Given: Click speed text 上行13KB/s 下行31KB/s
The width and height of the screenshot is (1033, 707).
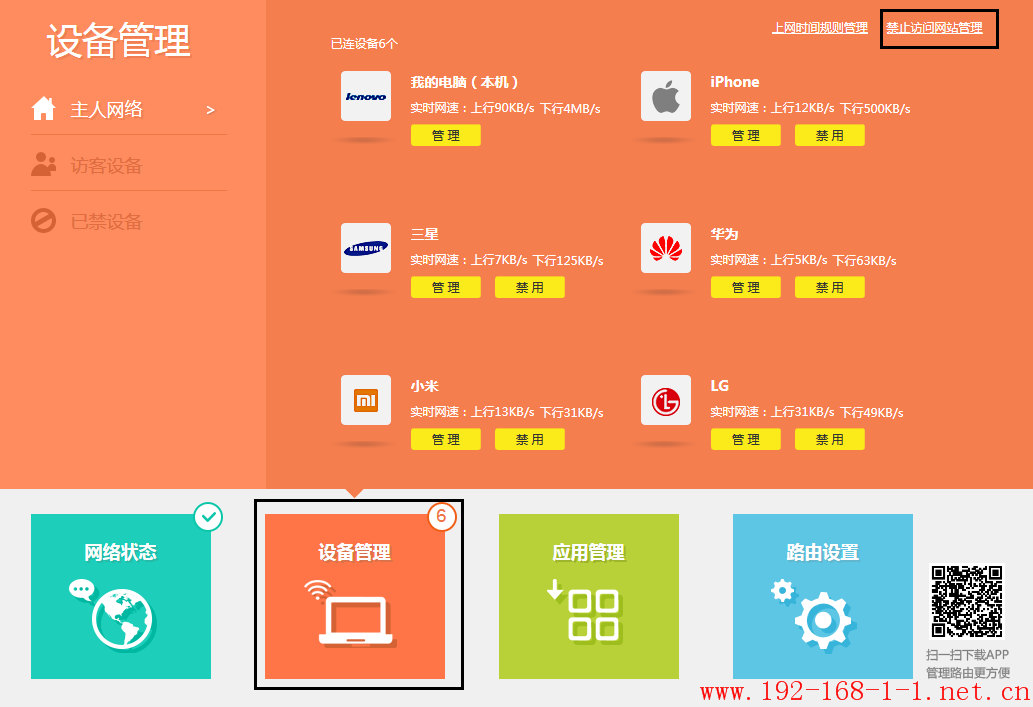Looking at the screenshot, I should point(537,412).
